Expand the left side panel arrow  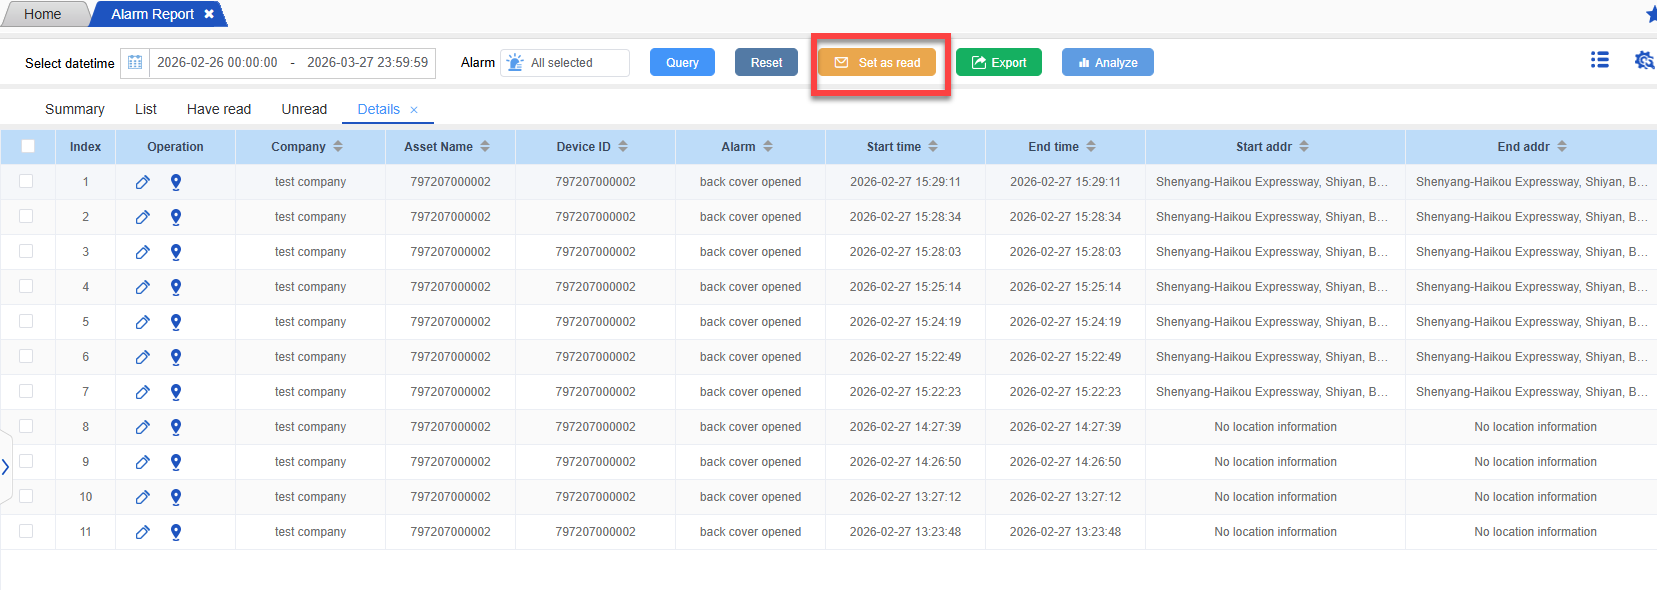6,467
